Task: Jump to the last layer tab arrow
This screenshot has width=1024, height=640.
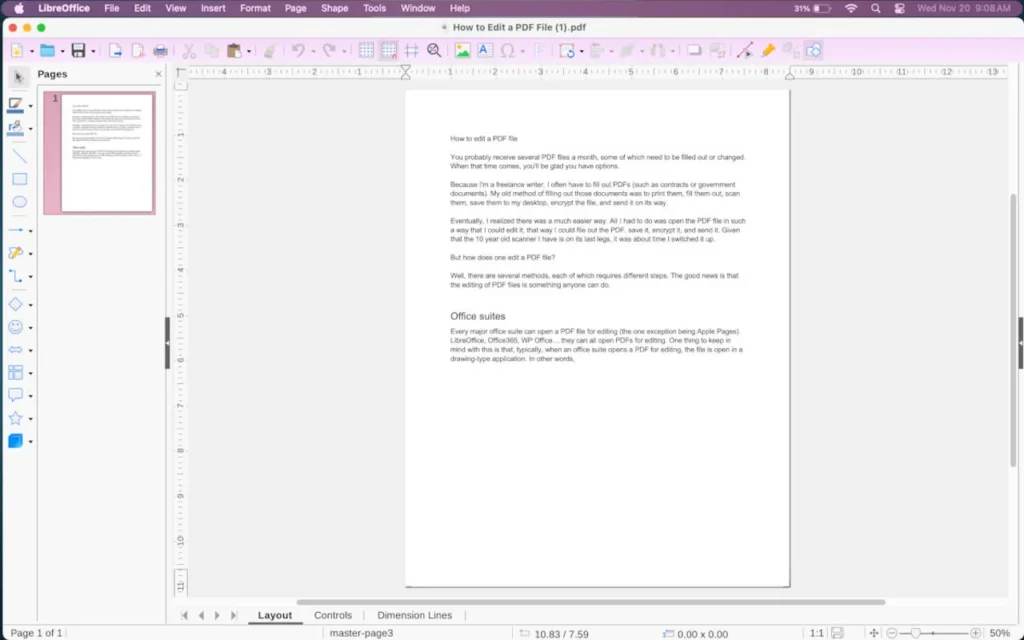Action: coord(233,615)
